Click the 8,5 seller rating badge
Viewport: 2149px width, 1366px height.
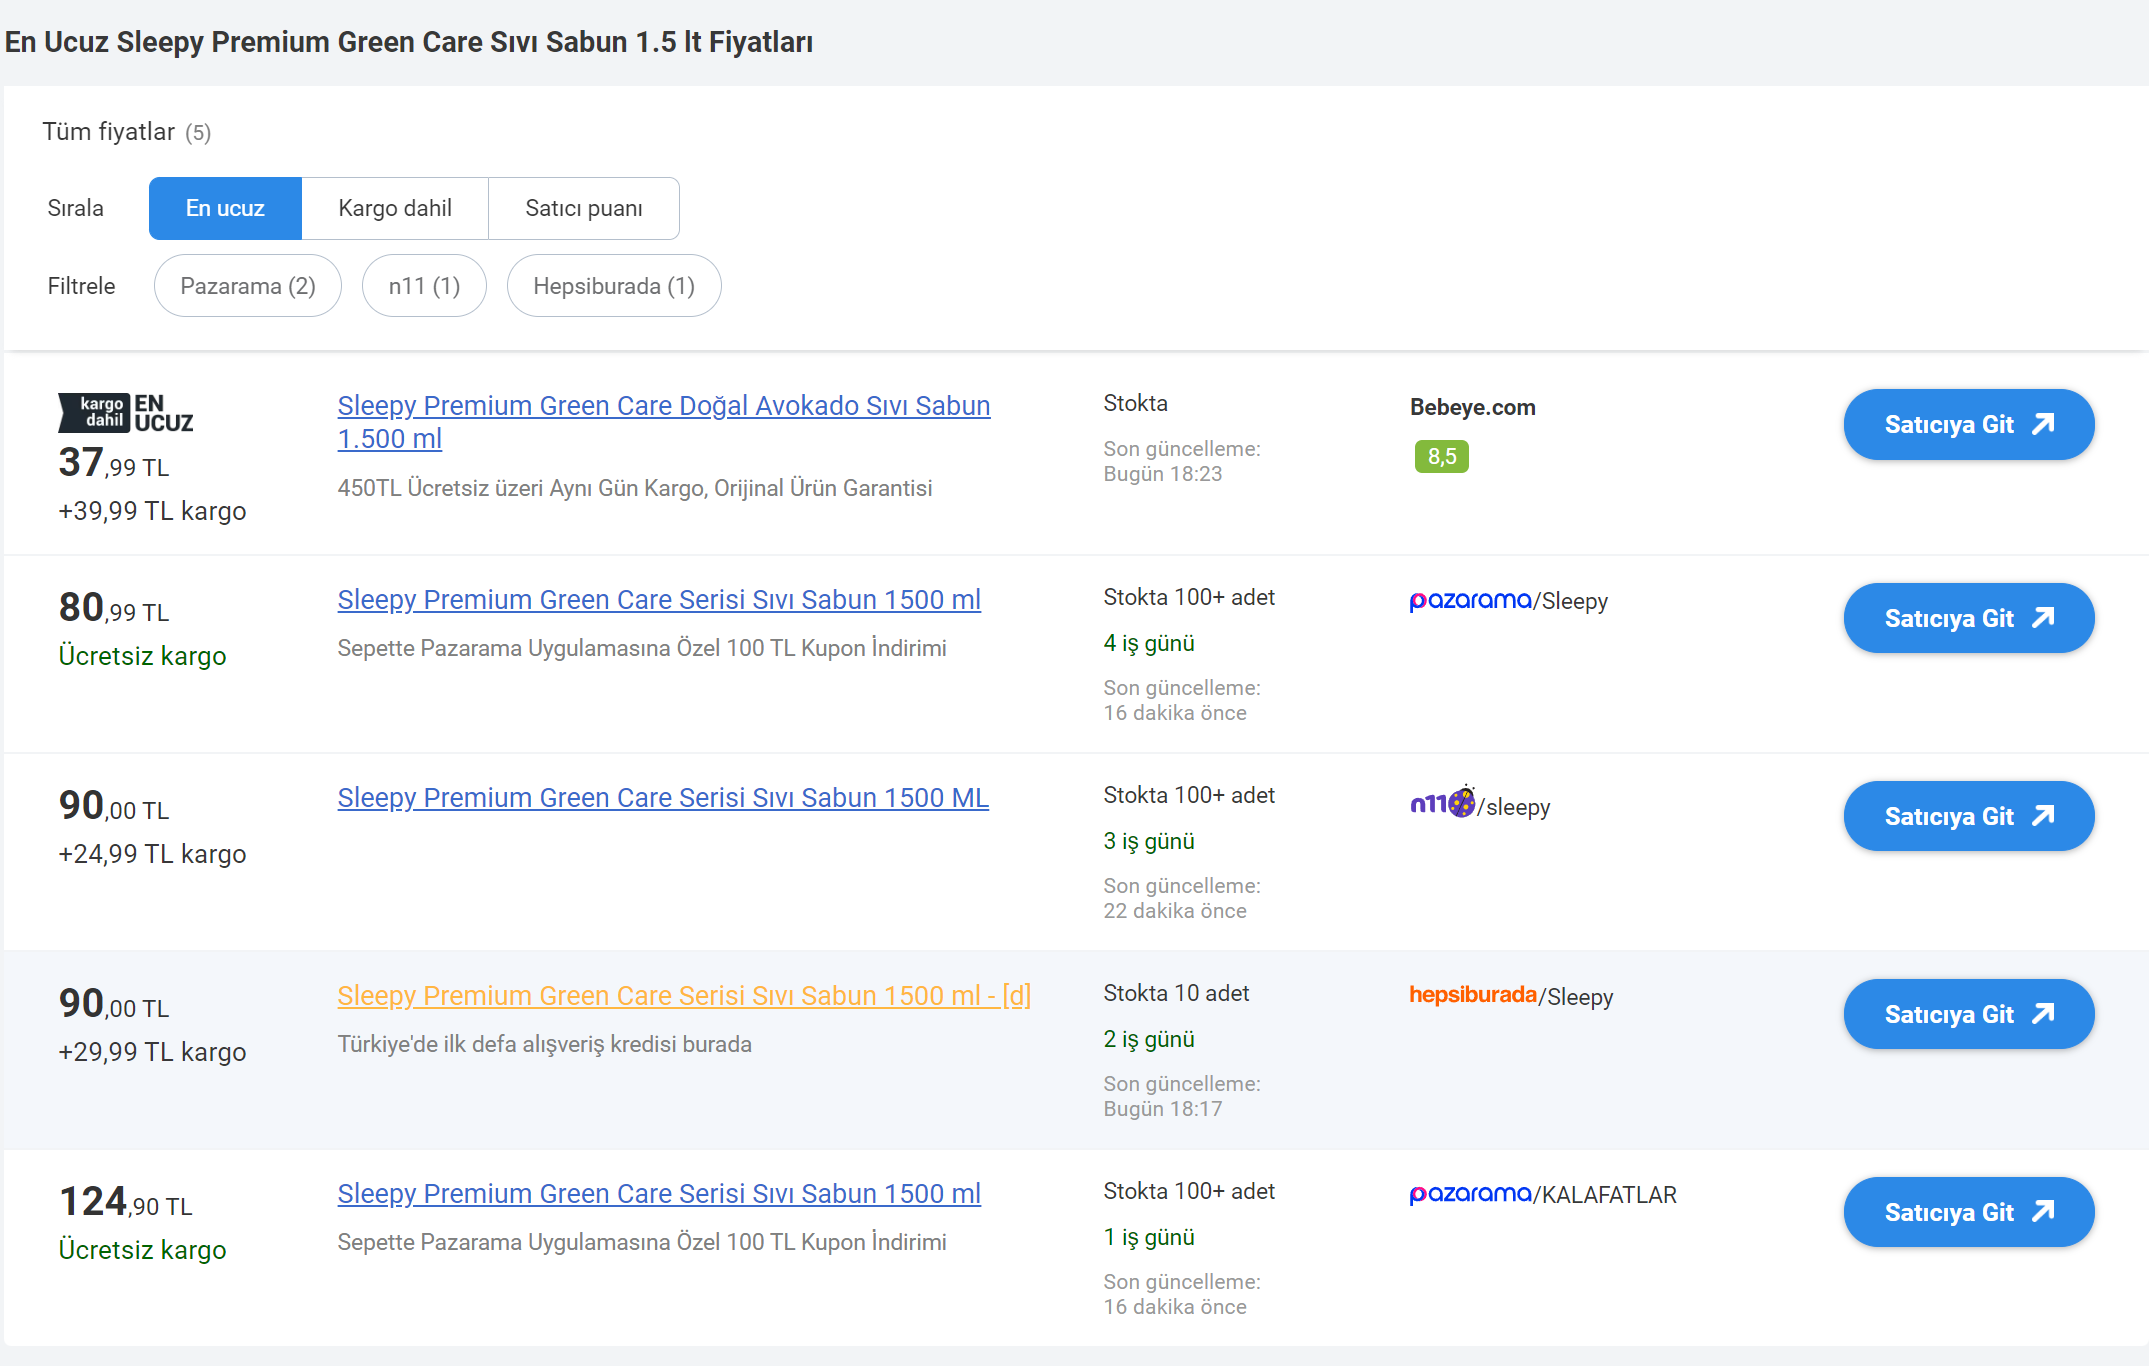click(1442, 456)
